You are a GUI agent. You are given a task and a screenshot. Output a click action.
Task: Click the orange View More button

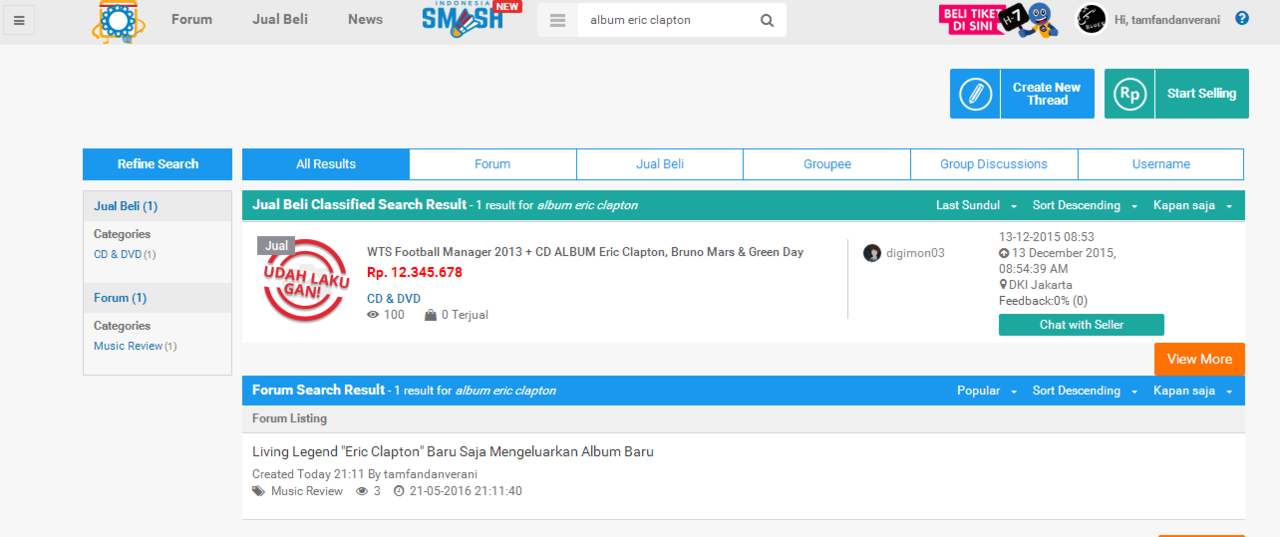(x=1199, y=359)
